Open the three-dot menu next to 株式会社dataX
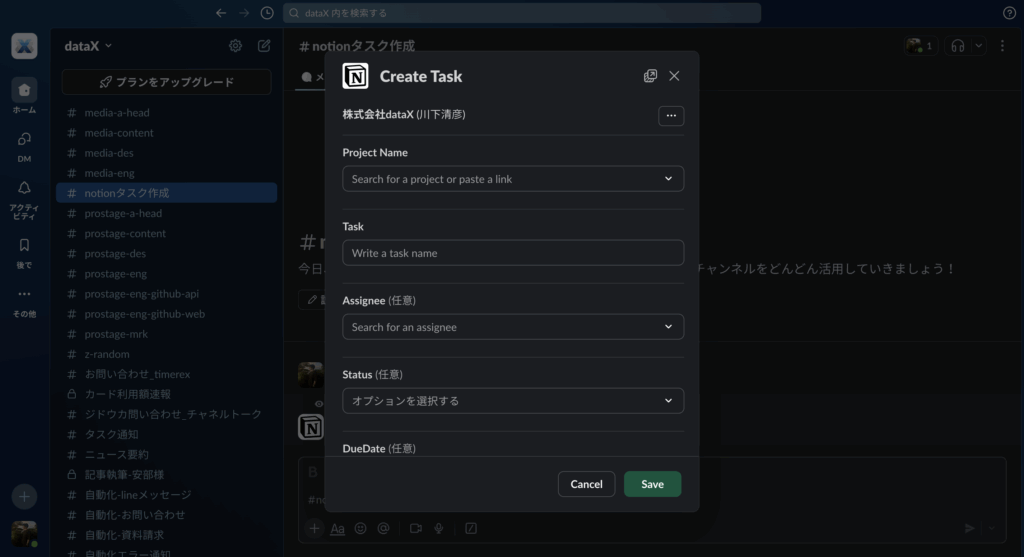The height and width of the screenshot is (557, 1024). coord(671,116)
